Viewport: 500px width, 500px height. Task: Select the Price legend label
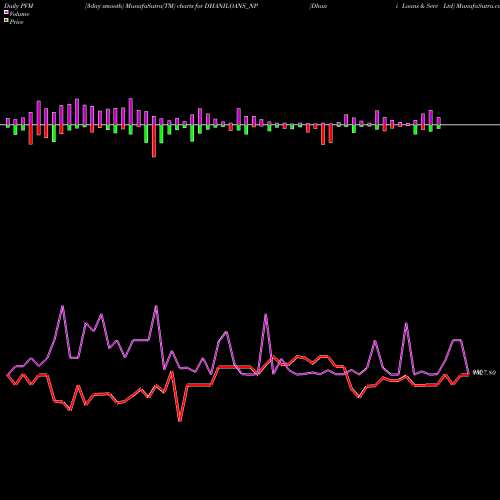click(x=16, y=22)
